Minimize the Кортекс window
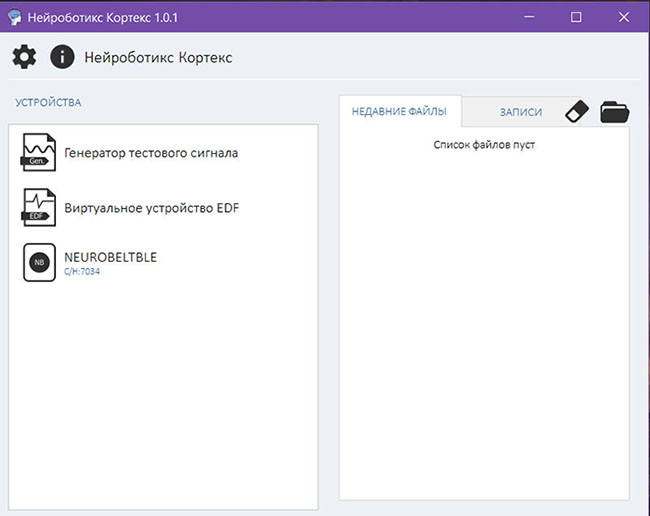650x516 pixels. click(530, 16)
